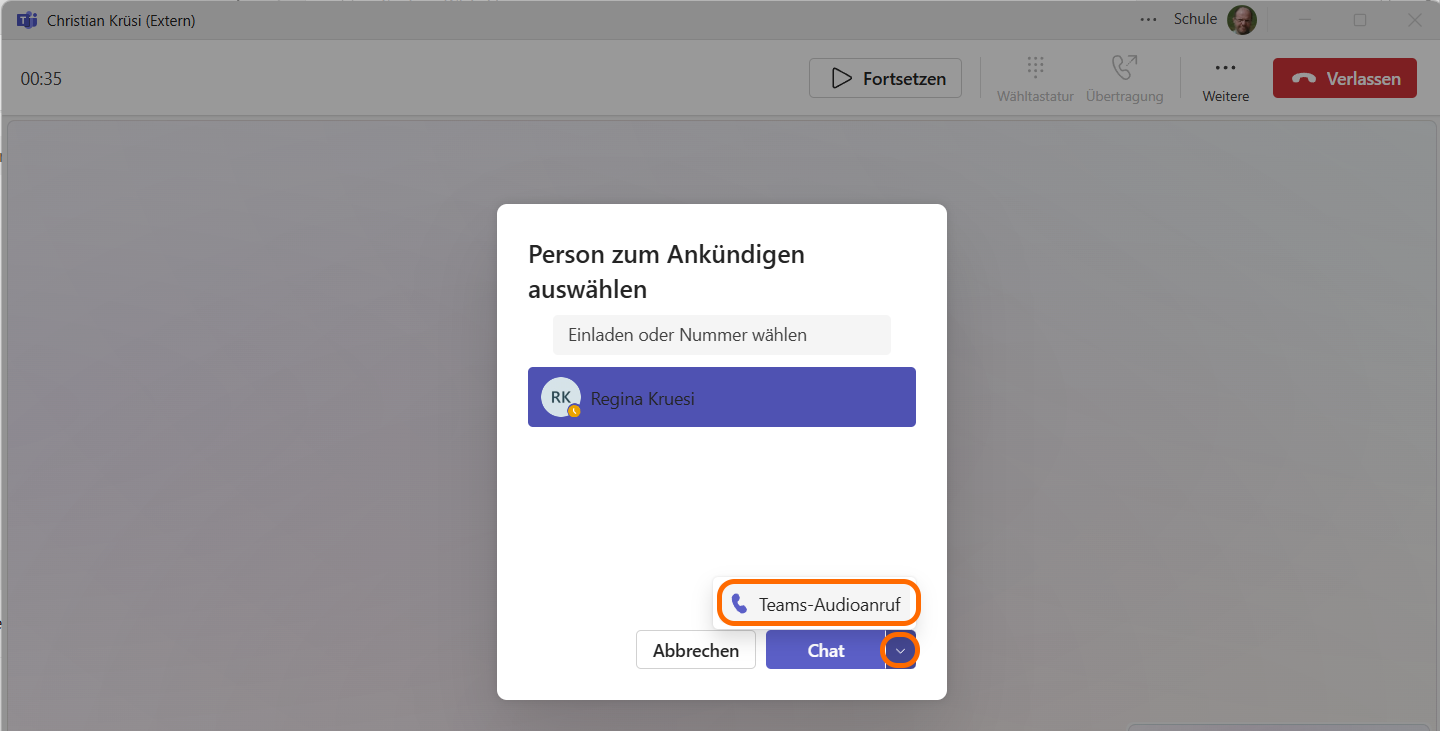Click the Teams logo in title bar
1440x731 pixels.
point(27,20)
